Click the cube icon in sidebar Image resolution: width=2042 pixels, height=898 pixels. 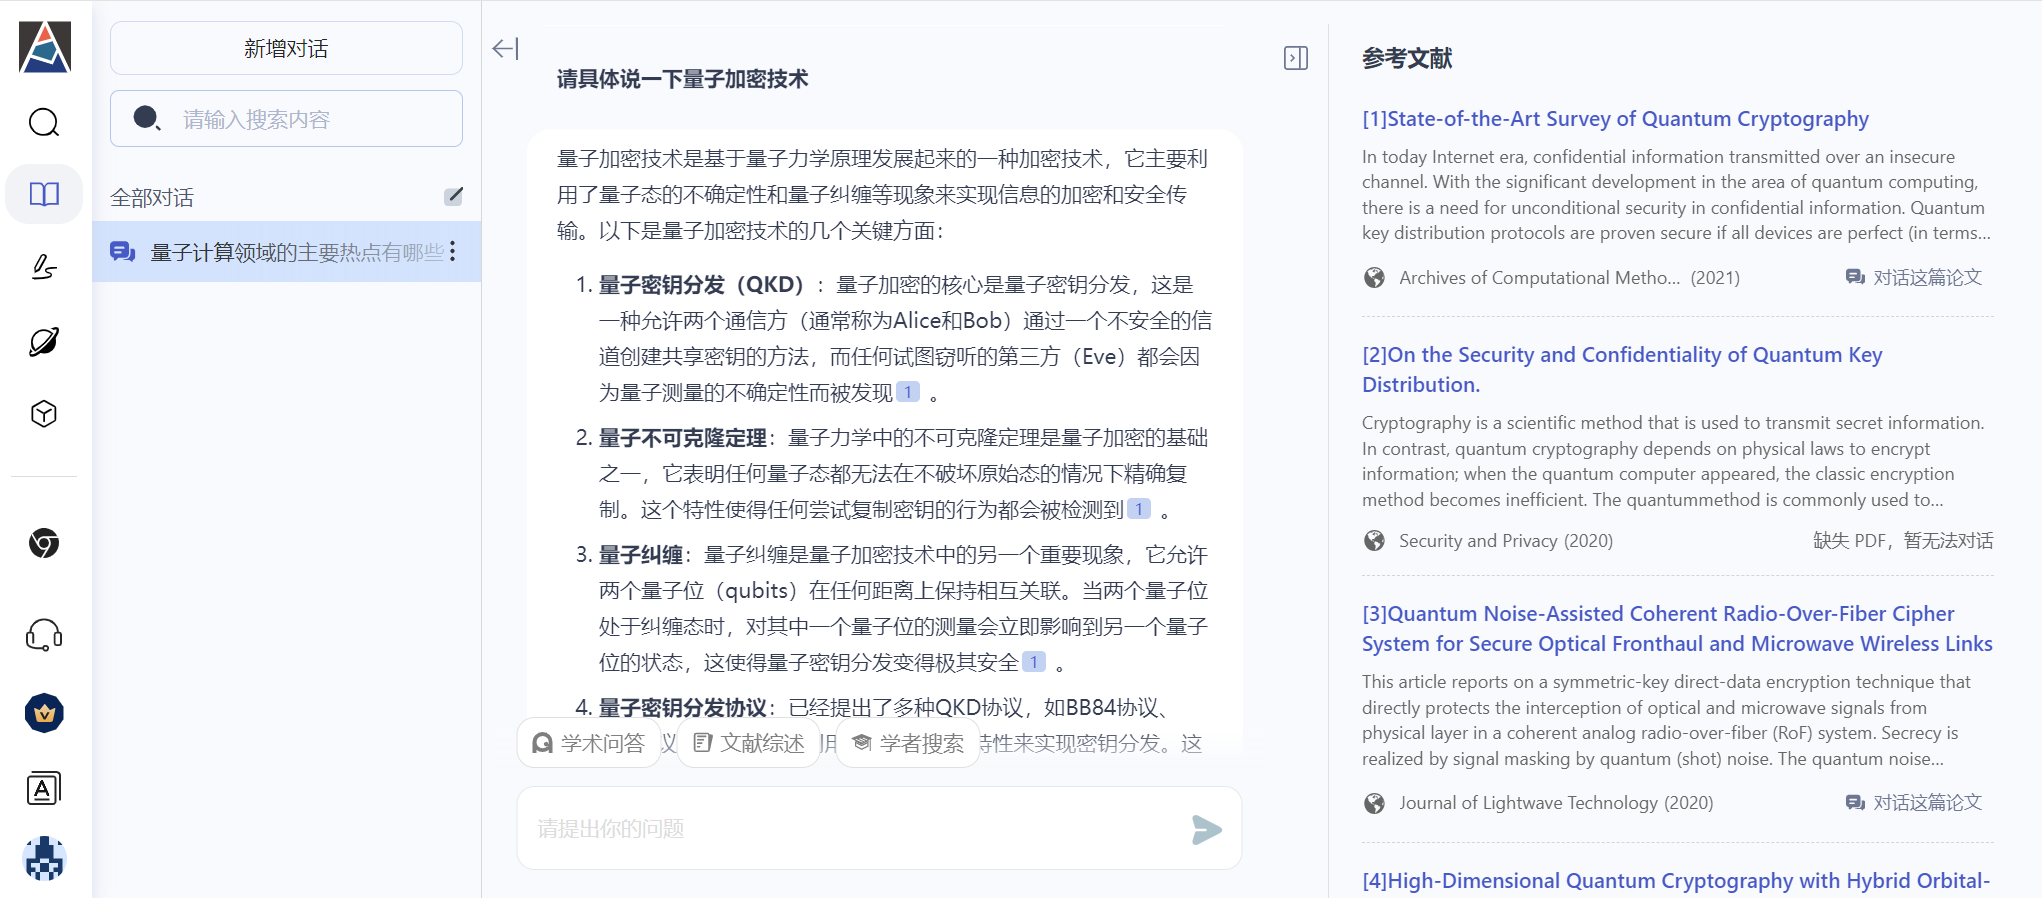point(44,414)
